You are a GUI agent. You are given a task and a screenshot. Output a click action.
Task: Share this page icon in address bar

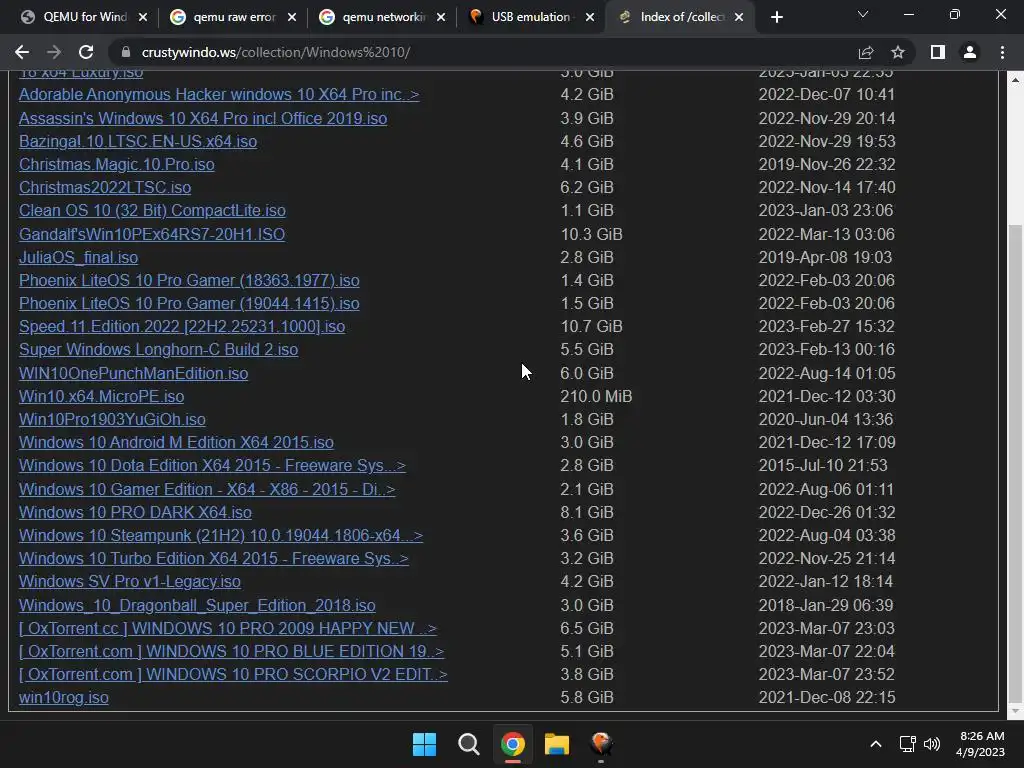coord(866,52)
